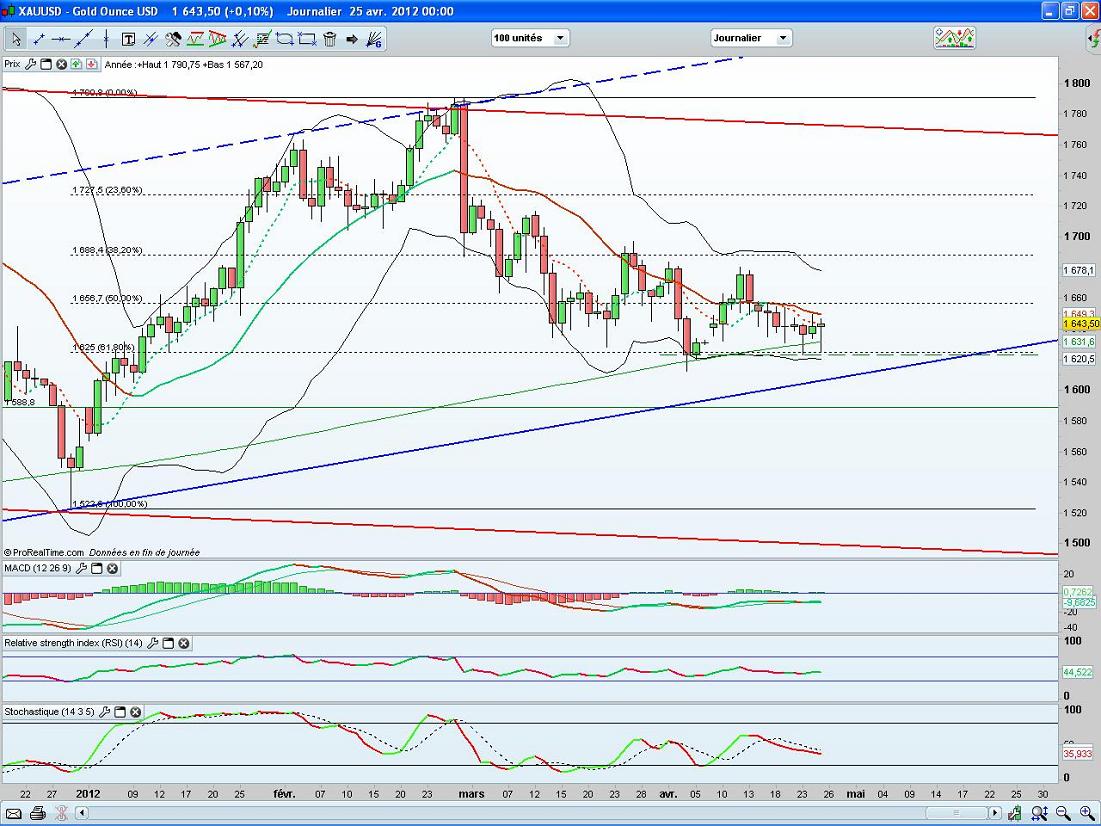1101x826 pixels.
Task: Click the Prix panel label
Action: click(12, 64)
